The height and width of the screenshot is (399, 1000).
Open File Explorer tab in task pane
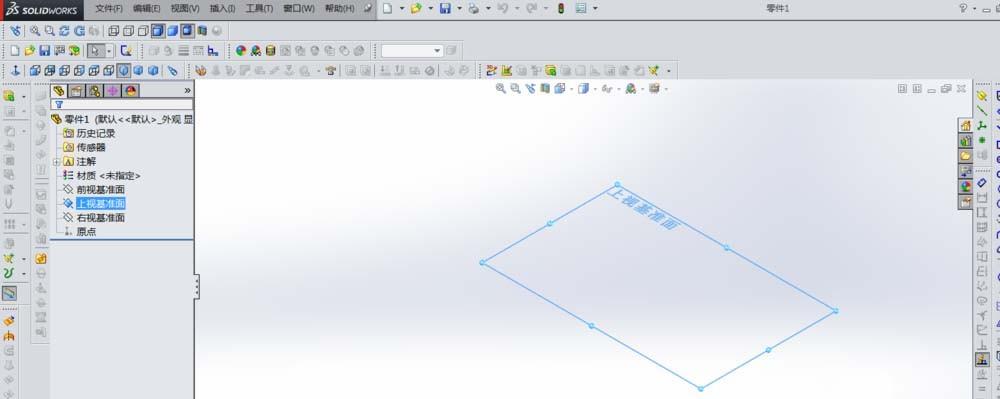(966, 156)
